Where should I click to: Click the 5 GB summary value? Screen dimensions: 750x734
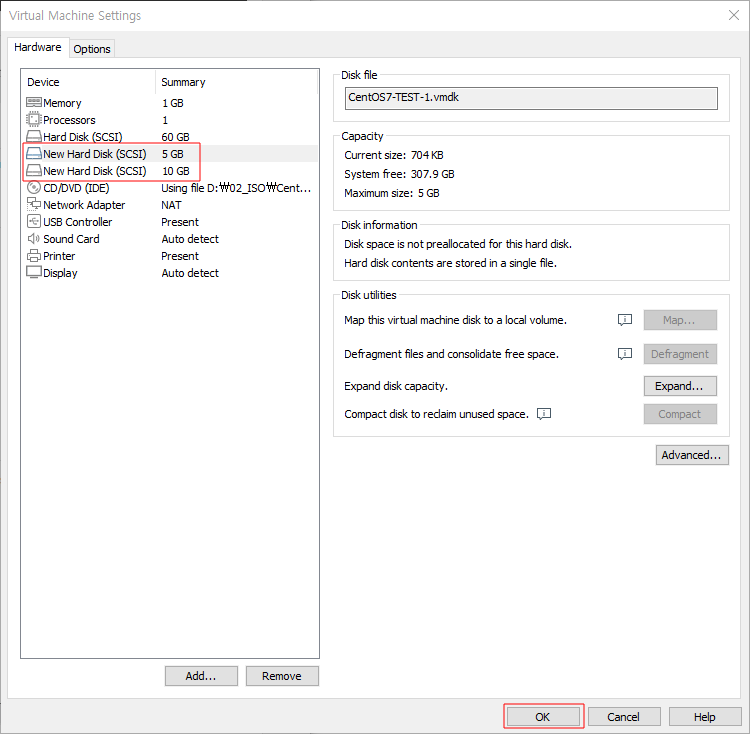(173, 154)
